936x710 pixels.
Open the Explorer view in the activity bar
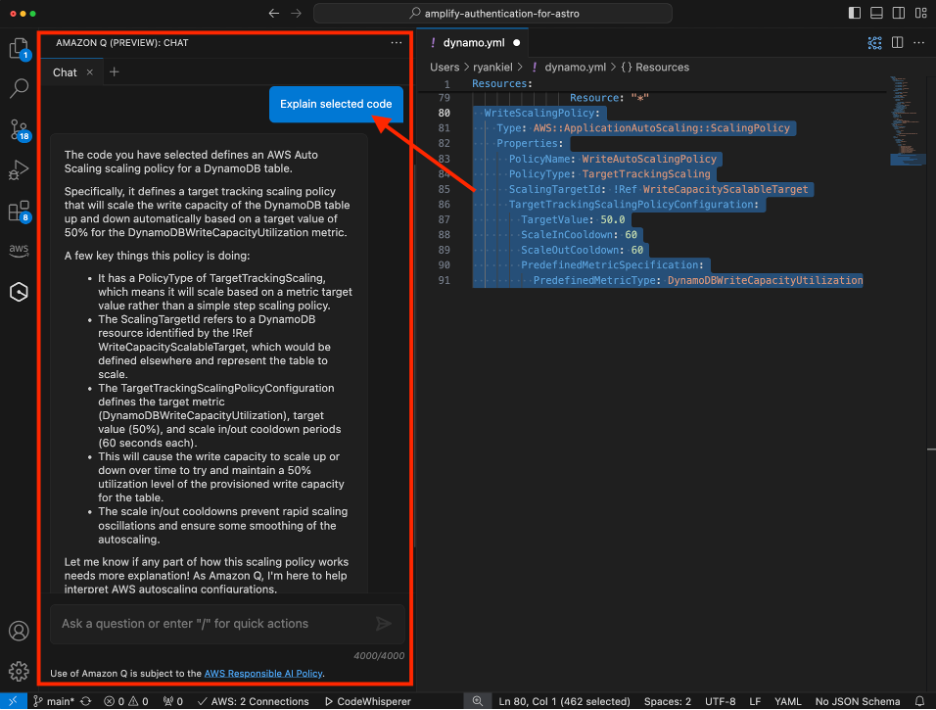tap(19, 48)
